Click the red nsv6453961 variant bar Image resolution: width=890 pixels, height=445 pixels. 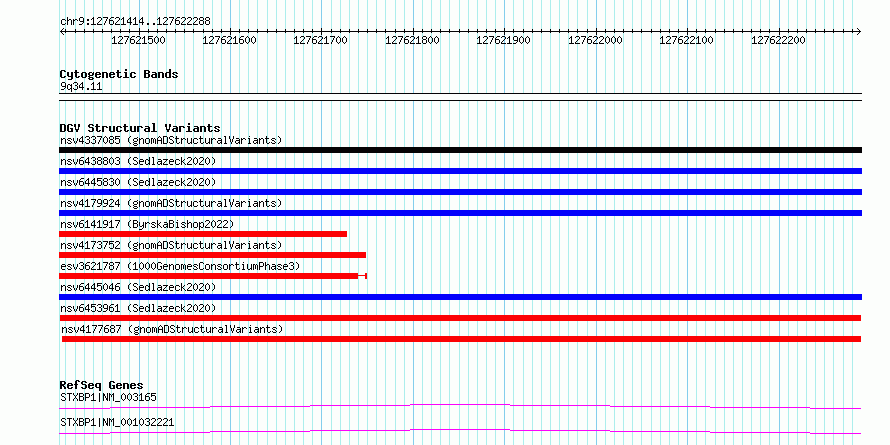pyautogui.click(x=460, y=318)
